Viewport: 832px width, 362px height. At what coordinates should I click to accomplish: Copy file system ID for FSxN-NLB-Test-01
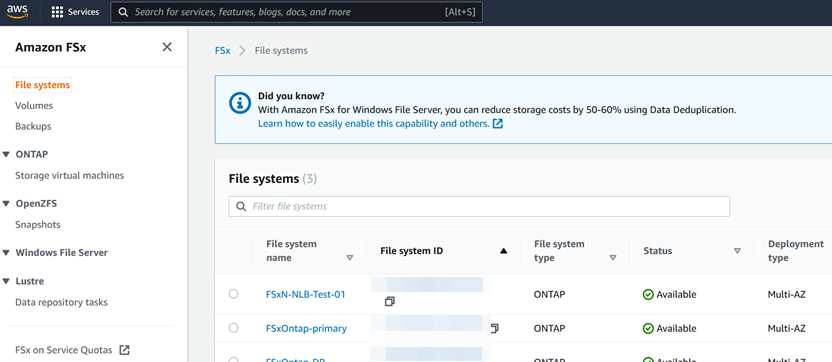coord(389,301)
